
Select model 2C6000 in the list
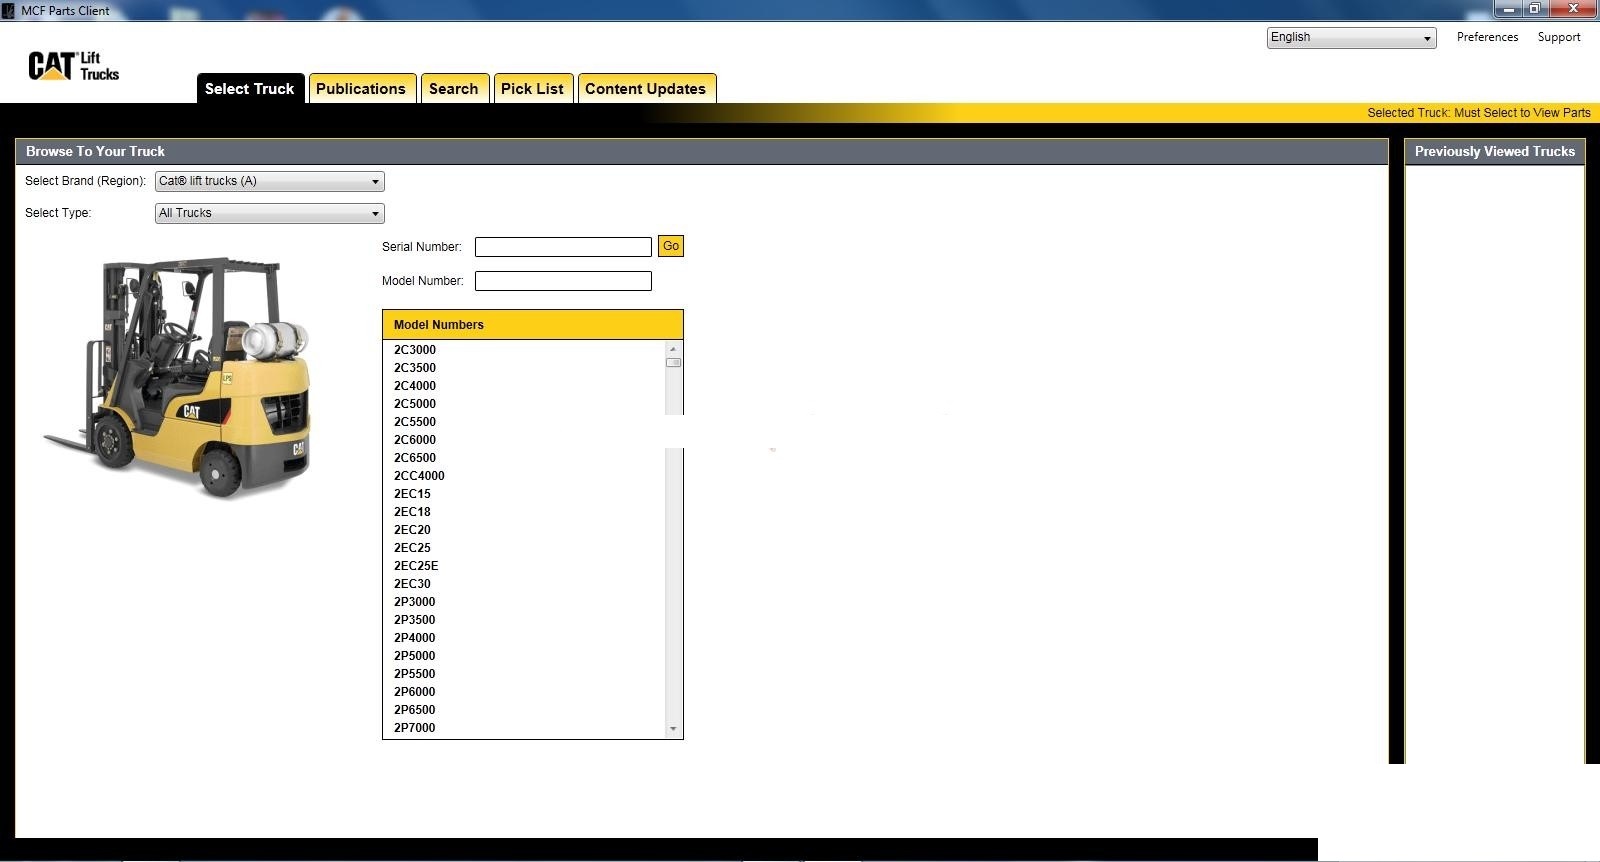click(x=415, y=440)
